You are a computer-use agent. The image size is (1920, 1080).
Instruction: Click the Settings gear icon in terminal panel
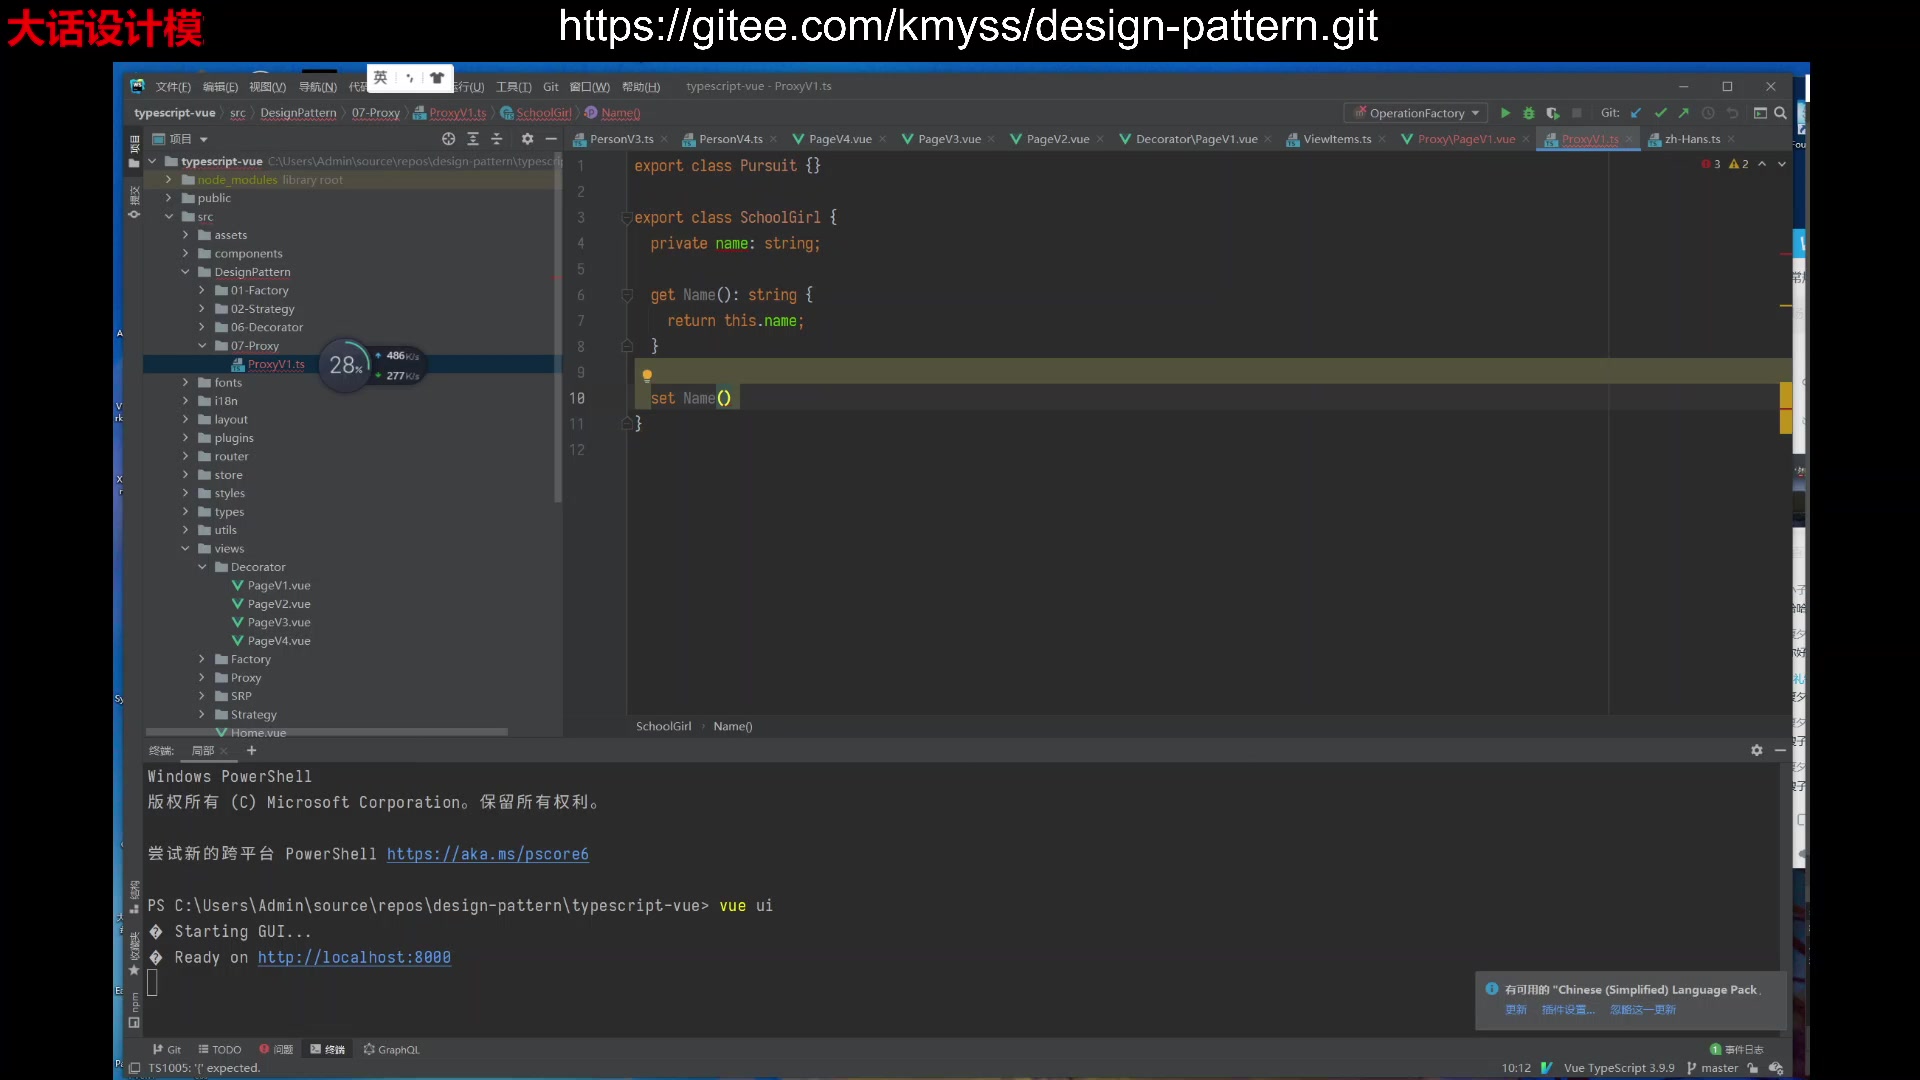(1756, 749)
